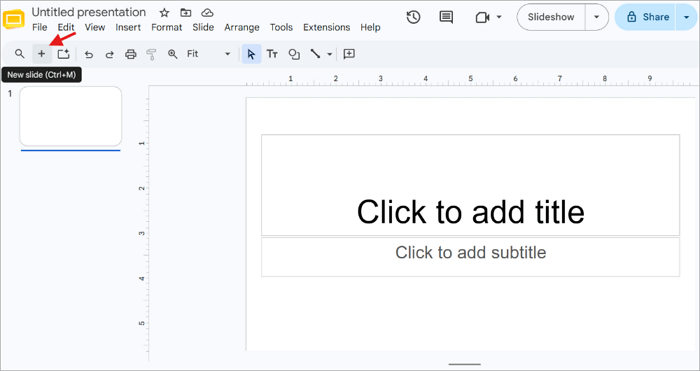
Task: Select the Line tool
Action: click(315, 54)
